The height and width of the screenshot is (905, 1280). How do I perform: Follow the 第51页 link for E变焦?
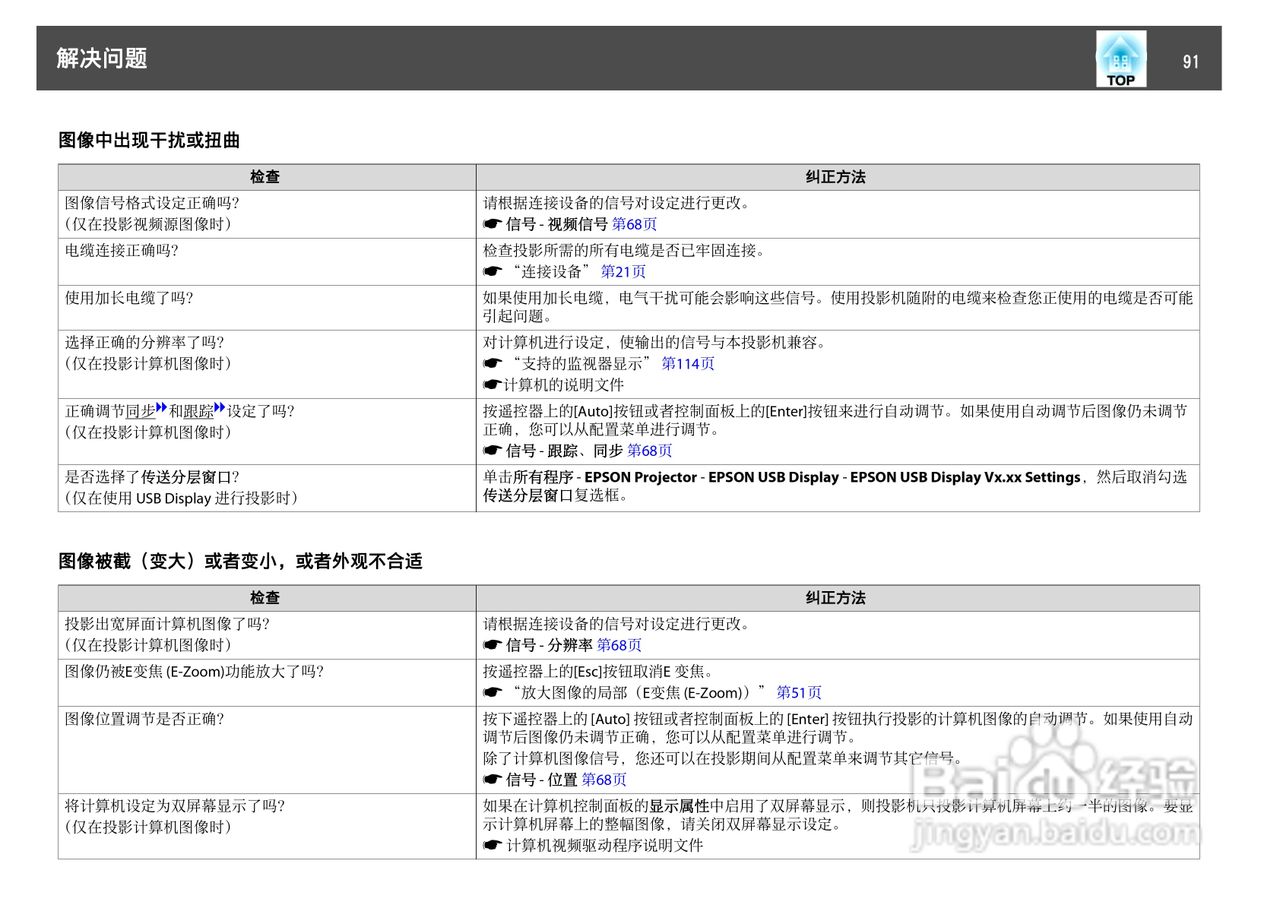[x=799, y=692]
